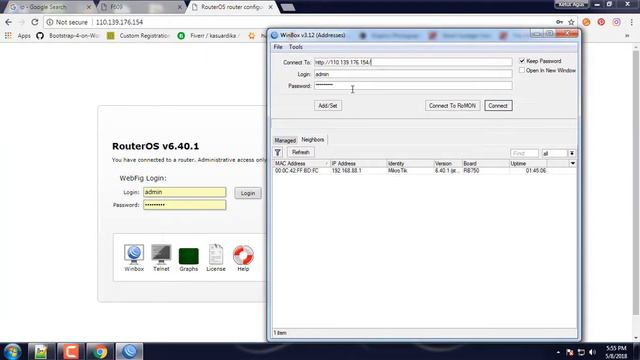The width and height of the screenshot is (640, 360).
Task: Toggle the Keep Password checkbox
Action: [x=522, y=61]
